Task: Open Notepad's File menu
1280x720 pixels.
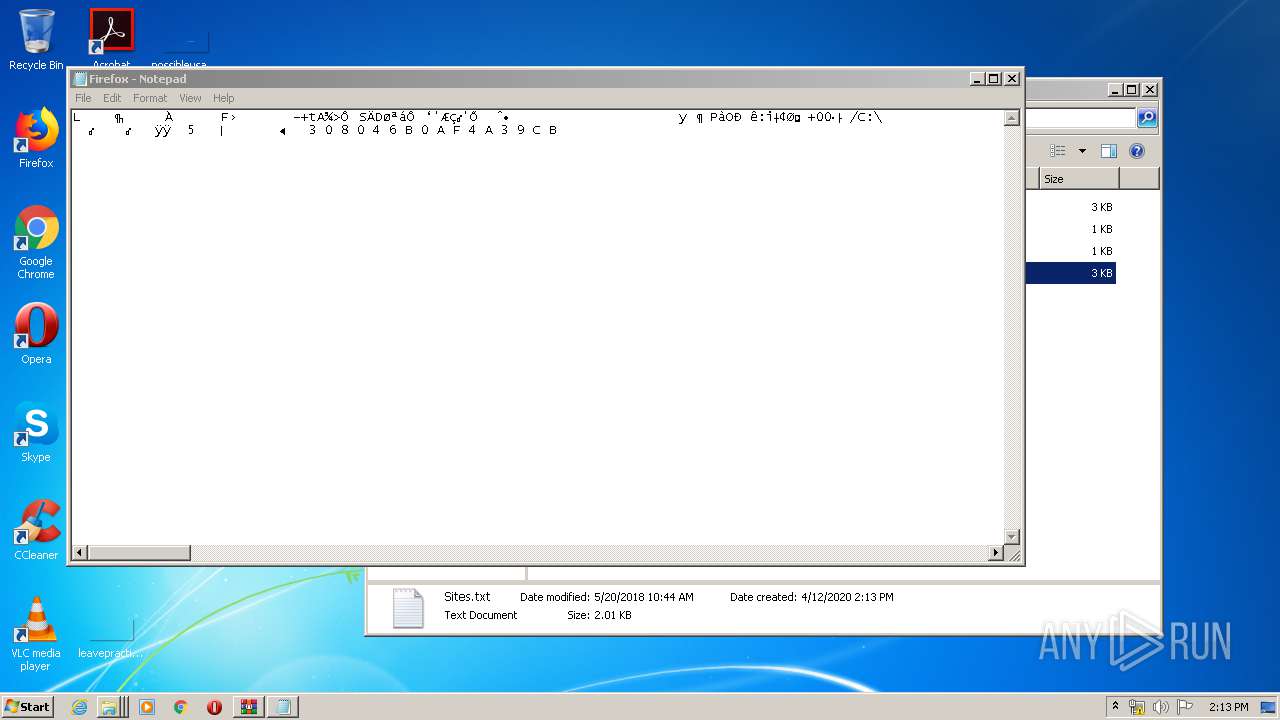Action: click(x=83, y=98)
